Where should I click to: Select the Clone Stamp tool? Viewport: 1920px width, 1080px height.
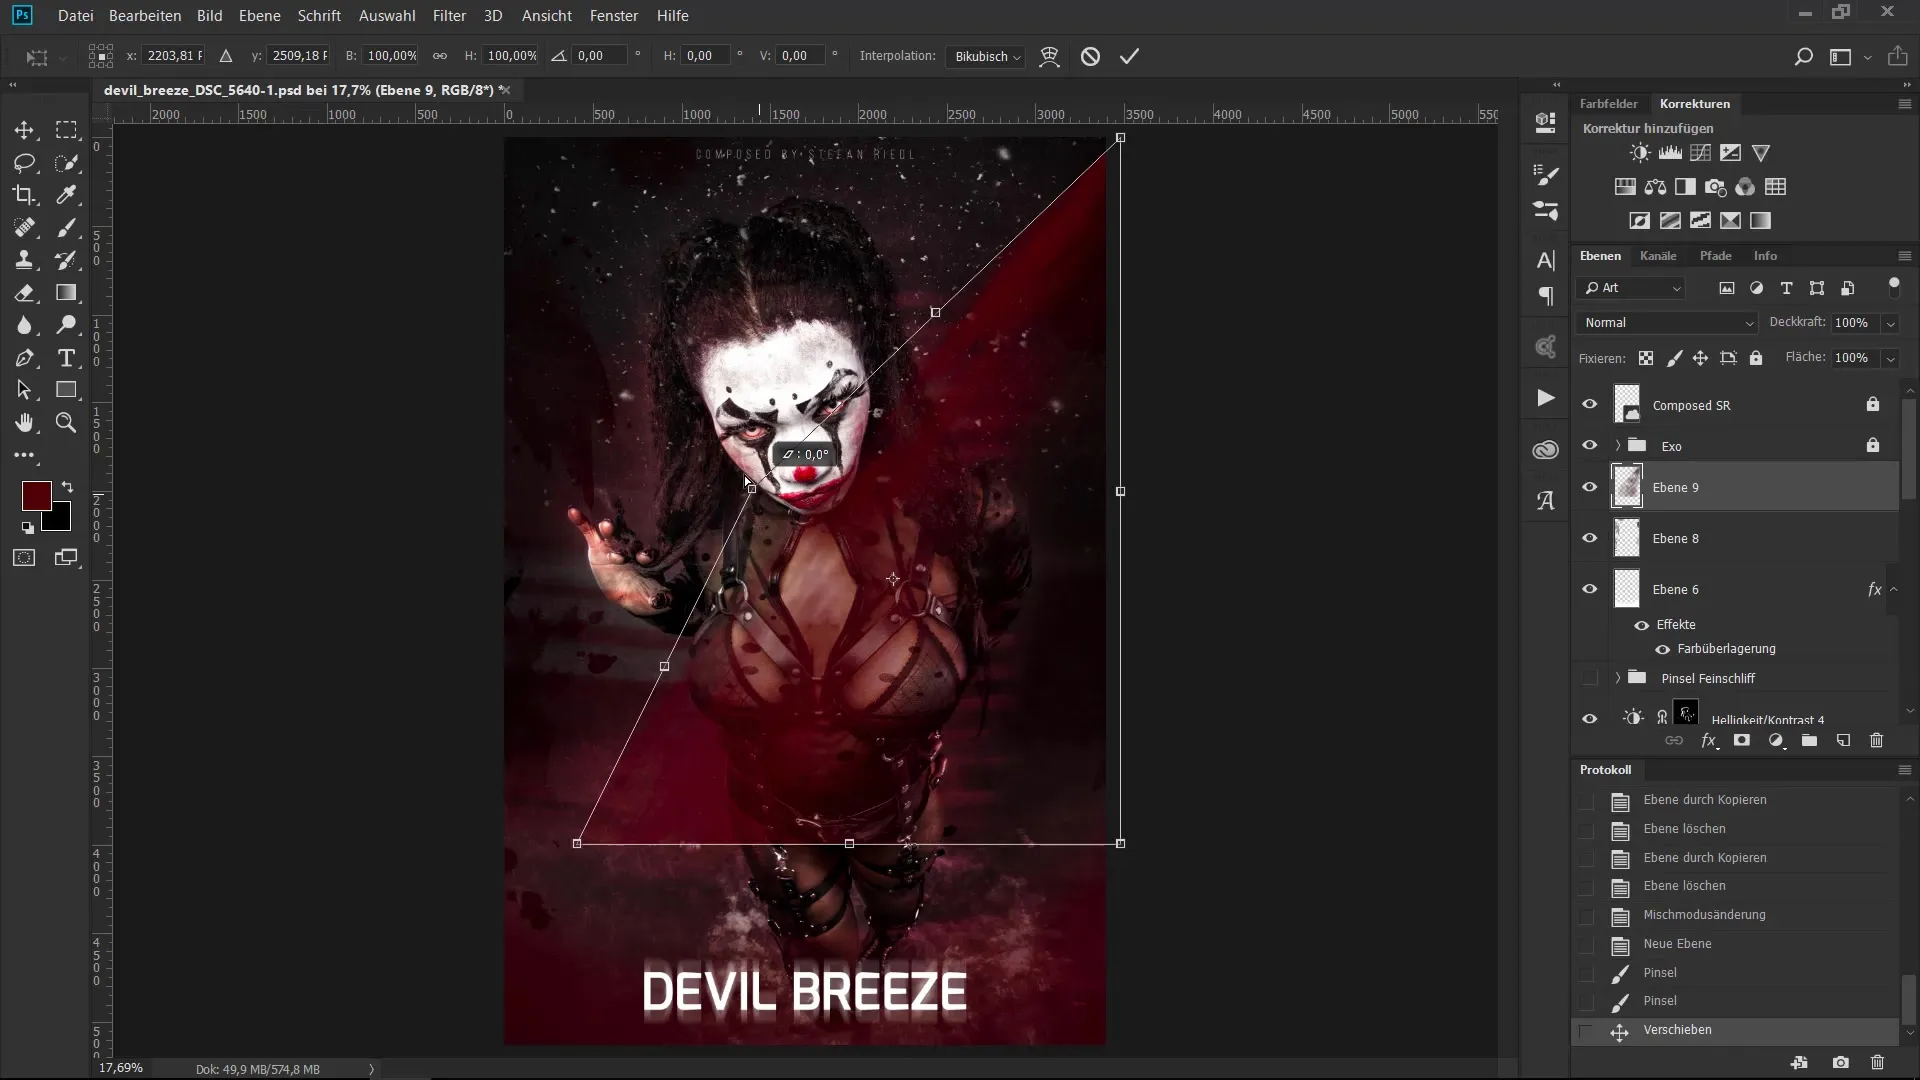tap(24, 260)
